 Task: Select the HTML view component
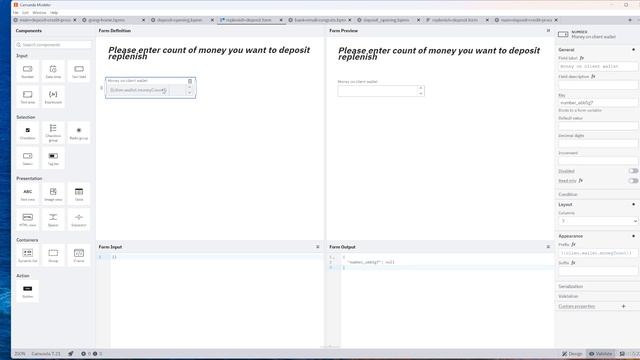point(27,220)
